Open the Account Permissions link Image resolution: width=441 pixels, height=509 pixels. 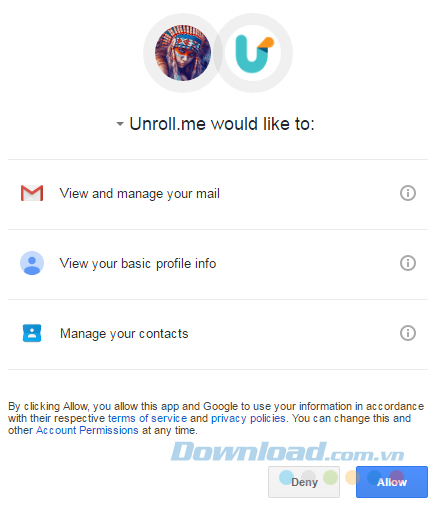(x=87, y=430)
